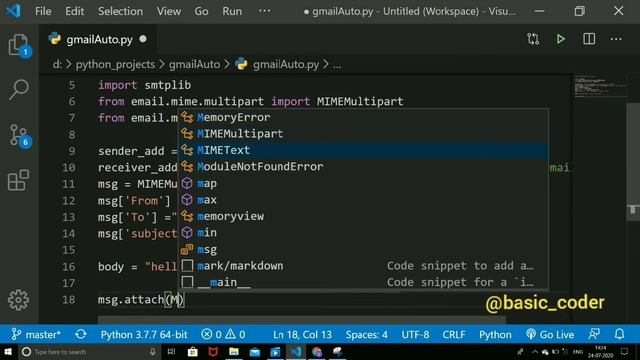
Task: Open Task View on the taskbar
Action: pyautogui.click(x=171, y=351)
